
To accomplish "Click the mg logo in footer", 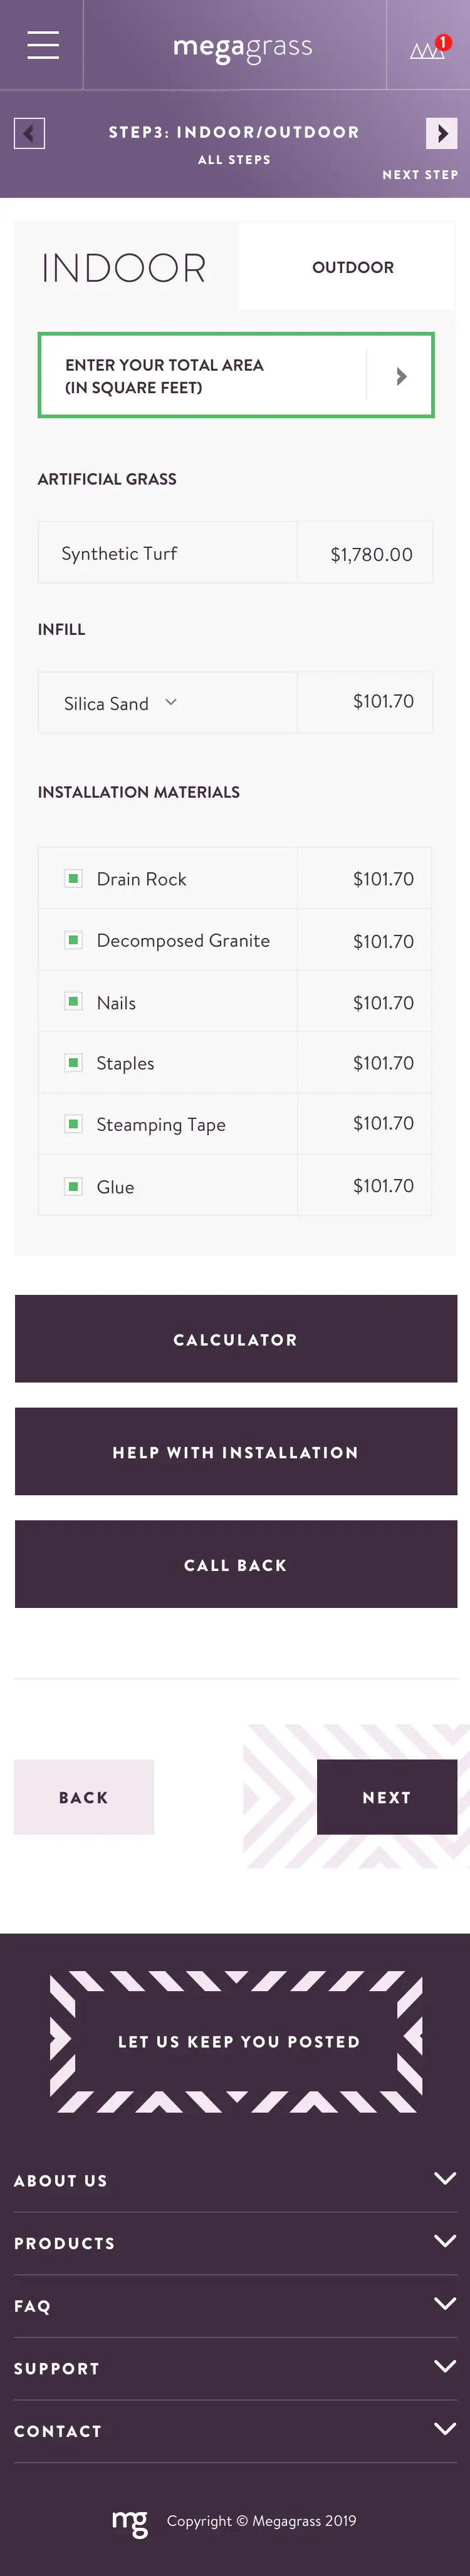I will click(x=130, y=2523).
